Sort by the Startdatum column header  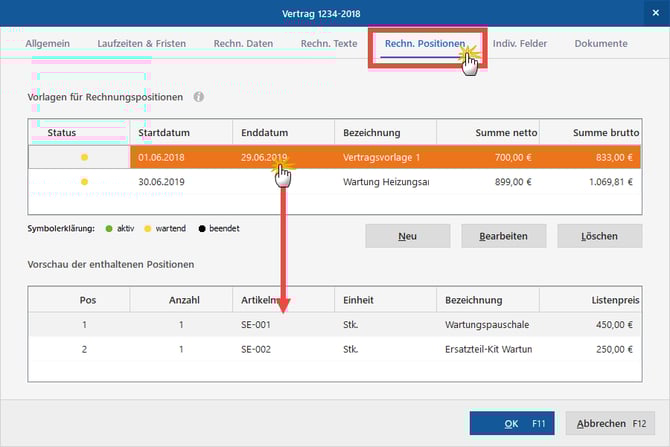[x=180, y=133]
